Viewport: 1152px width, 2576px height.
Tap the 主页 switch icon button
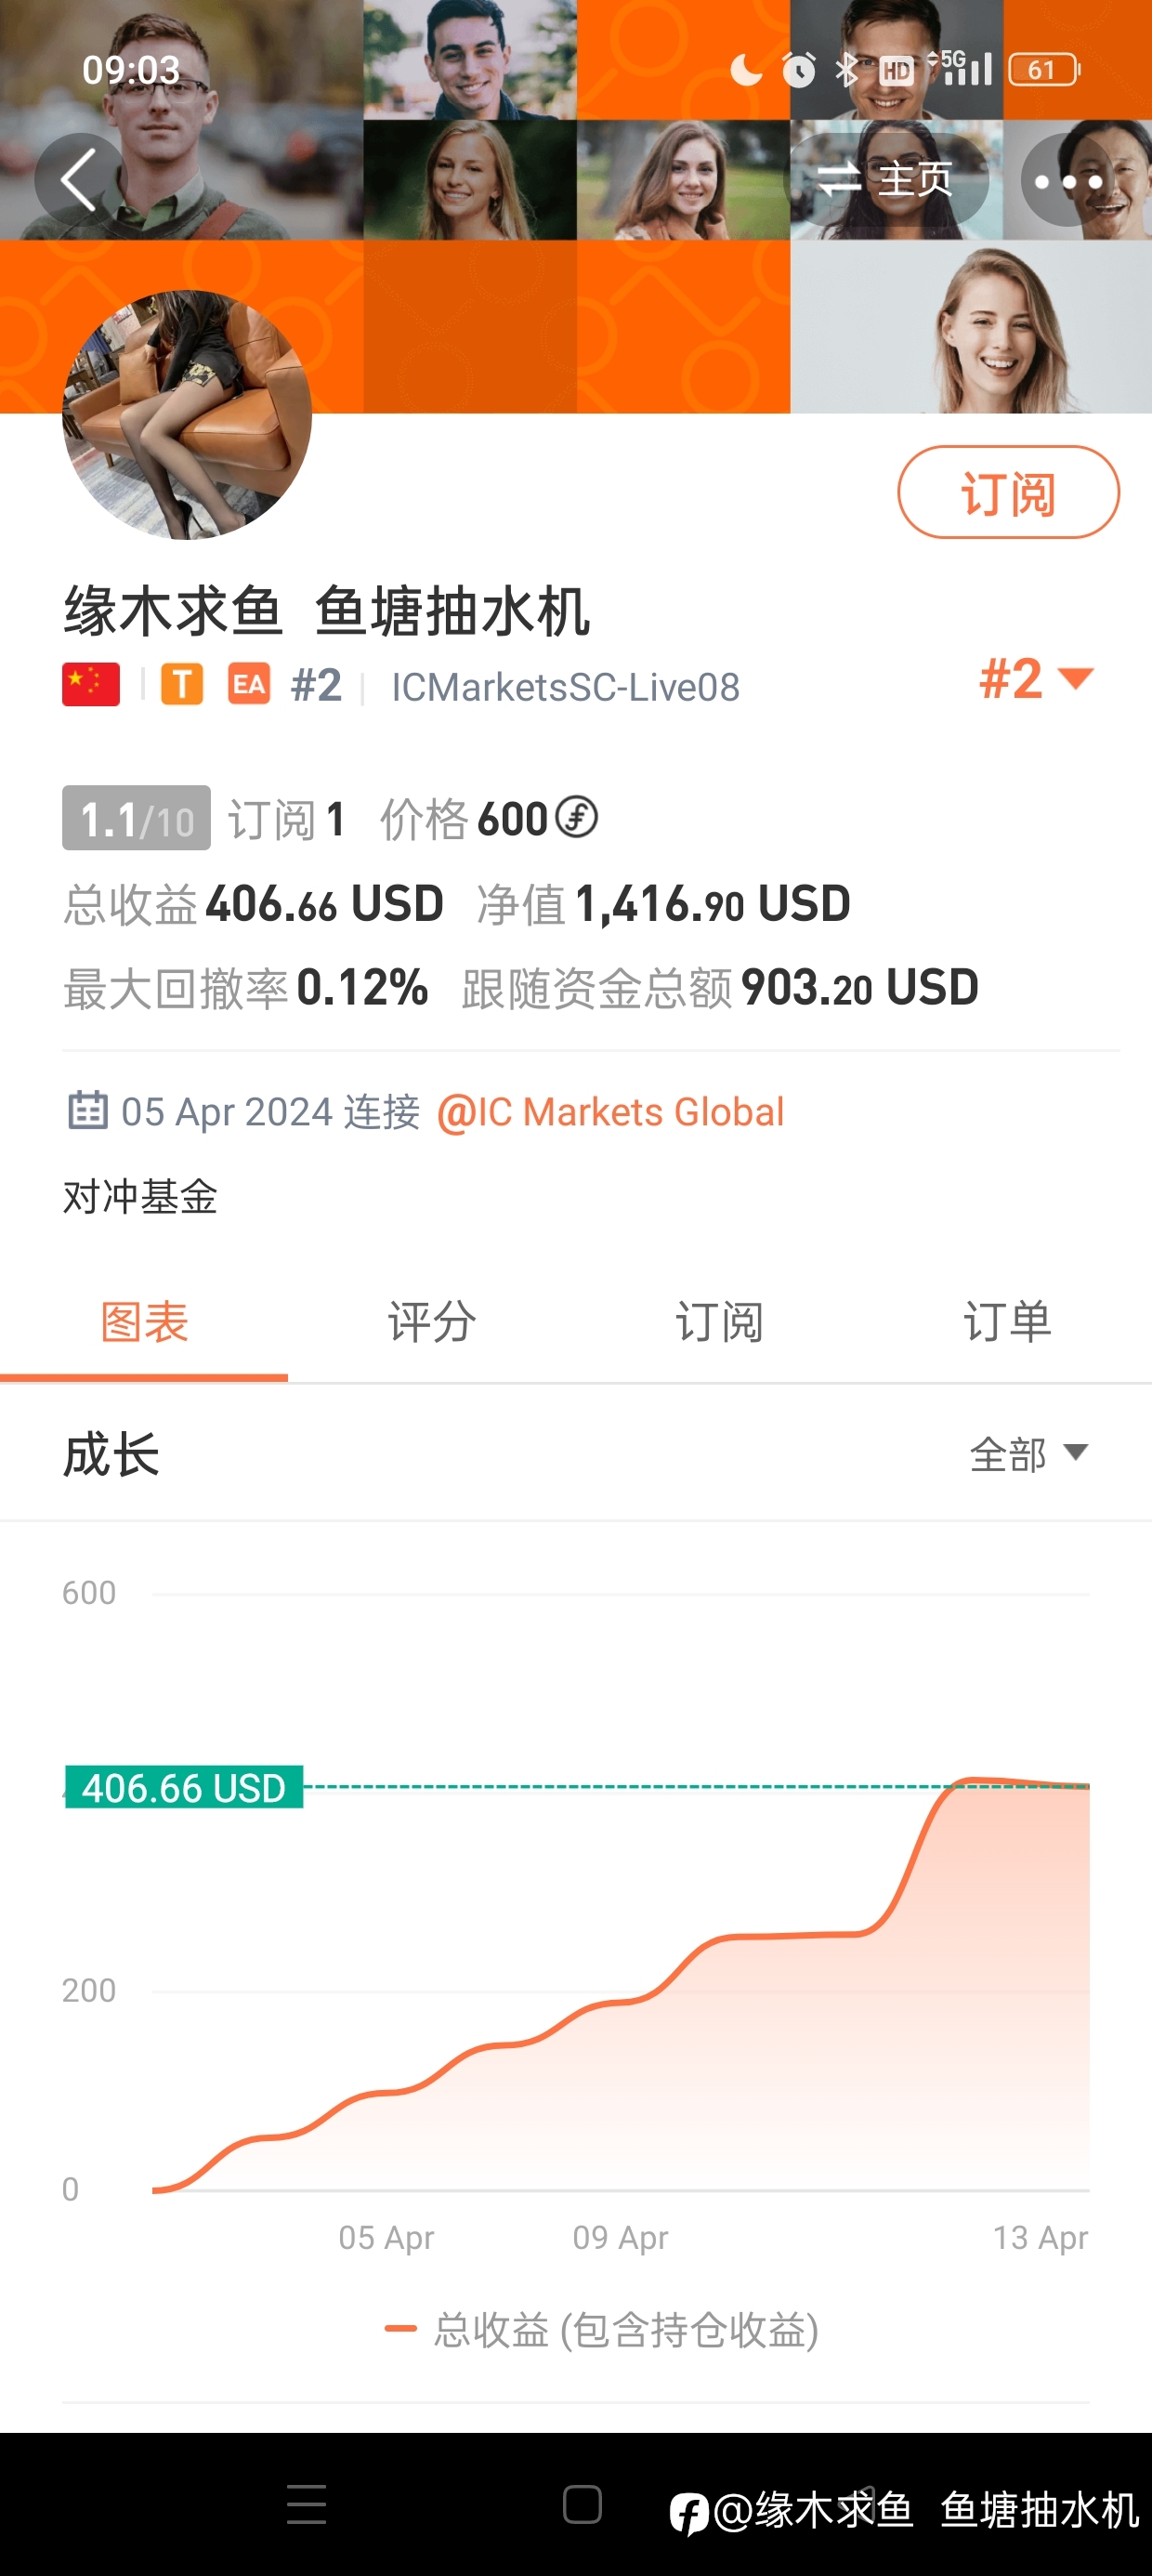[885, 181]
